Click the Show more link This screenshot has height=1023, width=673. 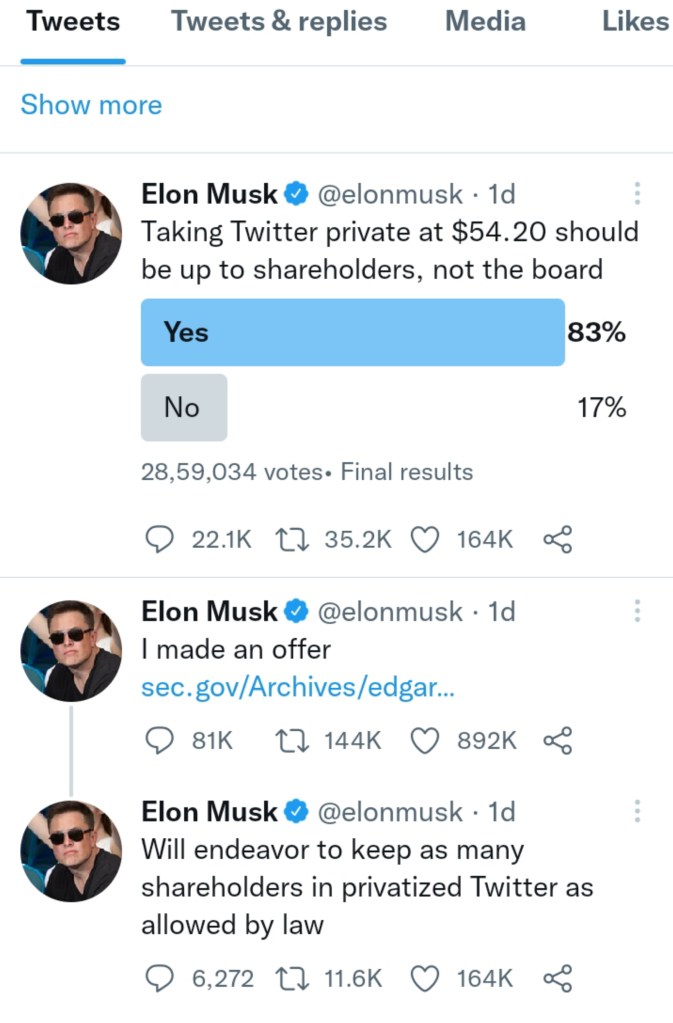91,105
